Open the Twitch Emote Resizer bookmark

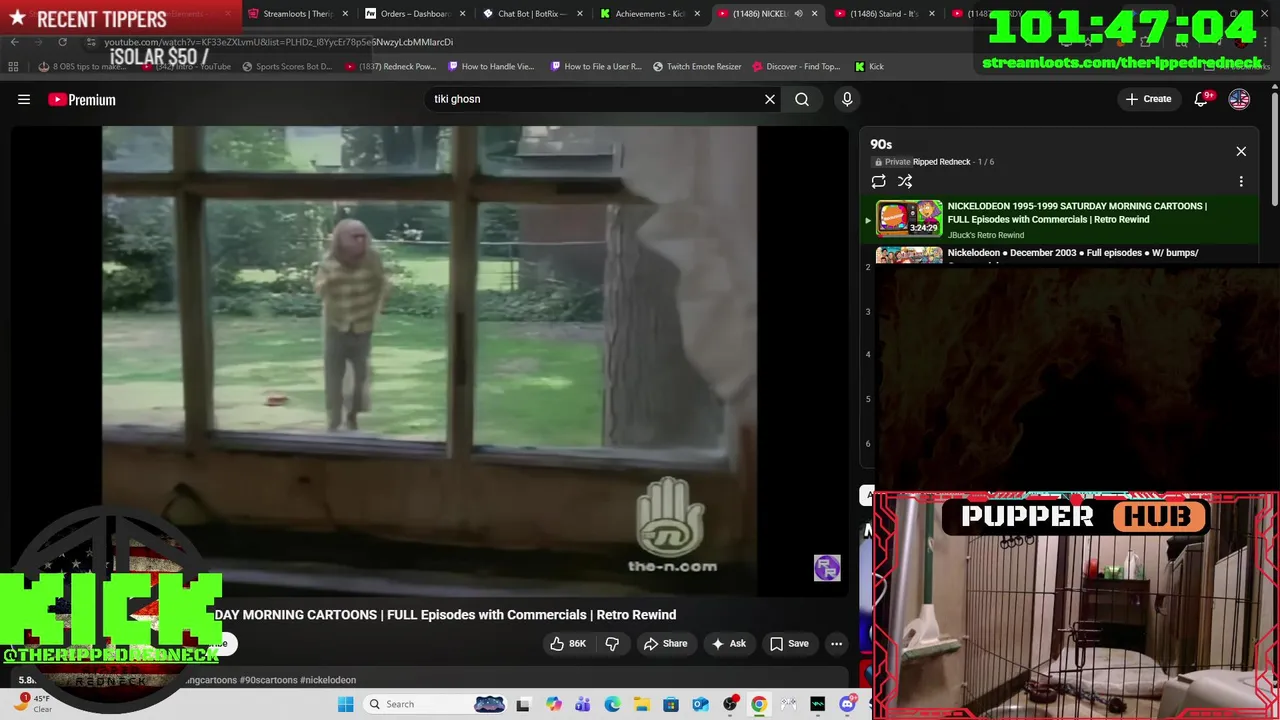697,66
